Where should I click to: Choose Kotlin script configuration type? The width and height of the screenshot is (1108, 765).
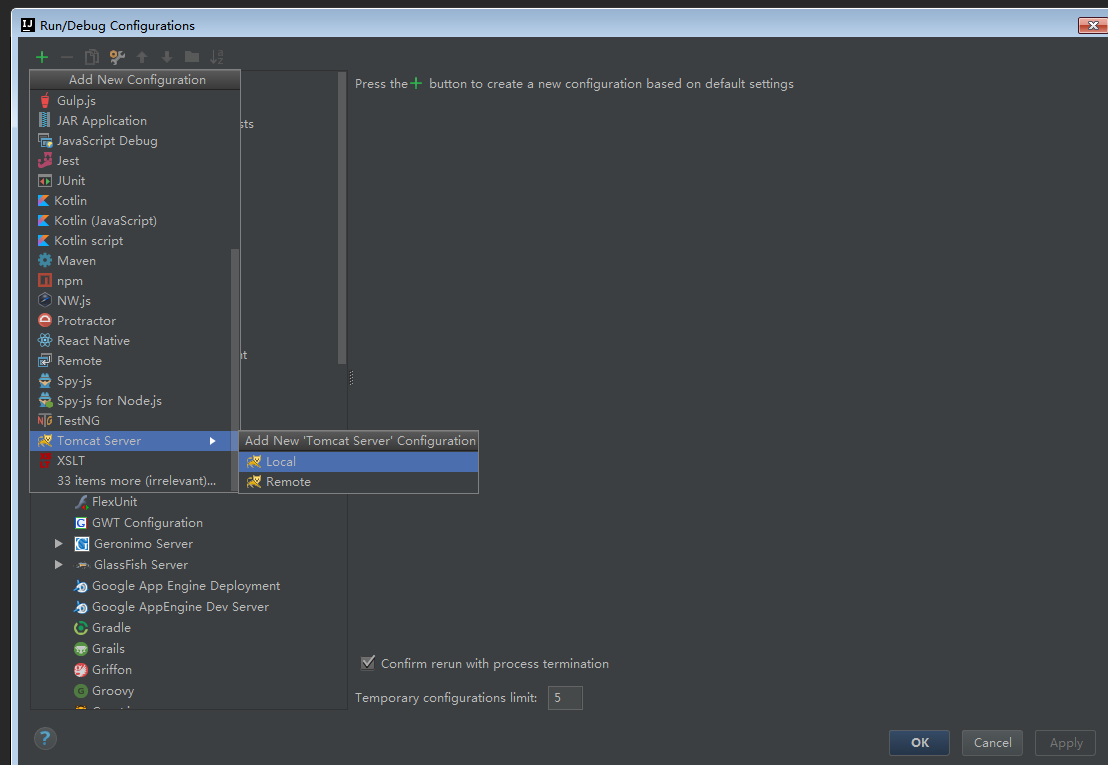[130, 241]
